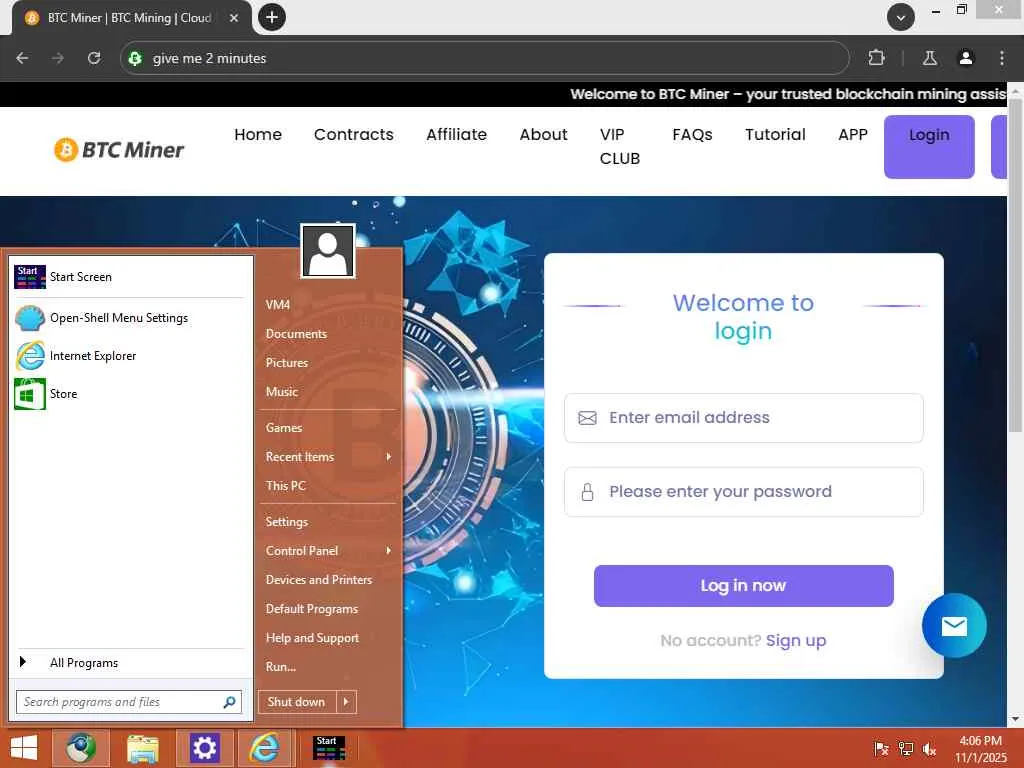This screenshot has height=768, width=1024.
Task: Open the APP page
Action: click(853, 135)
